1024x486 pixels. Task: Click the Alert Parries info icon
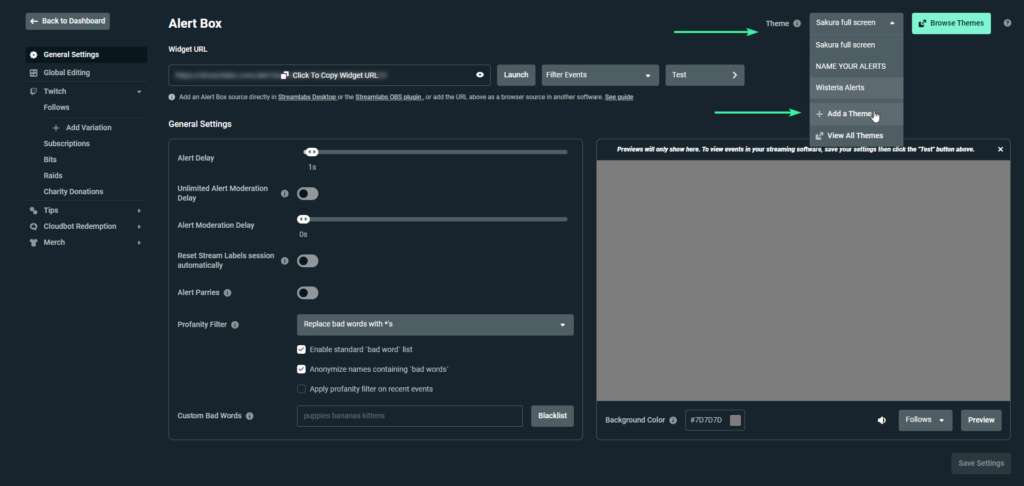tap(227, 293)
